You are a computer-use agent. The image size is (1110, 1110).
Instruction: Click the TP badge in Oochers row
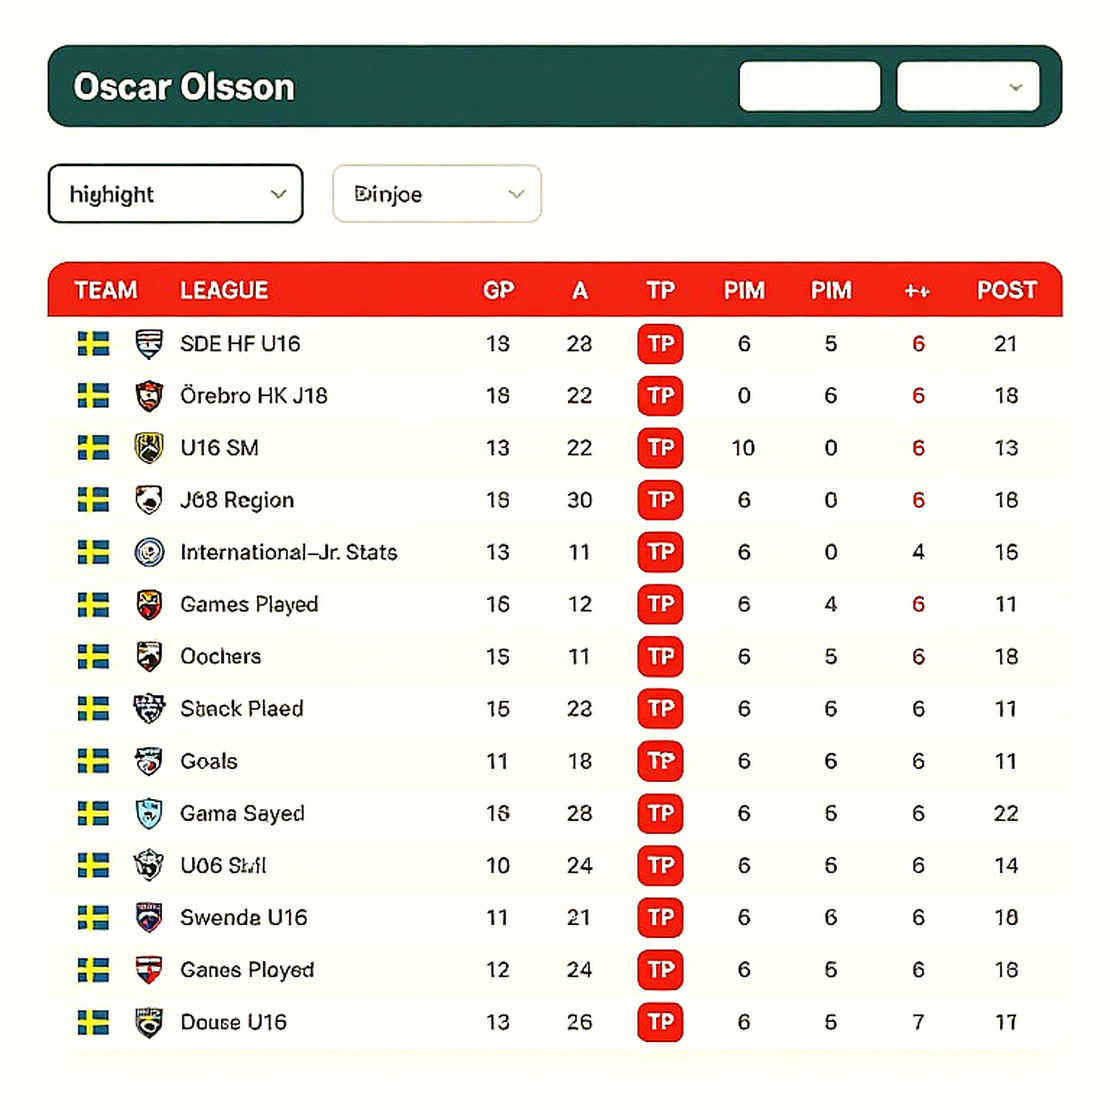[x=660, y=657]
